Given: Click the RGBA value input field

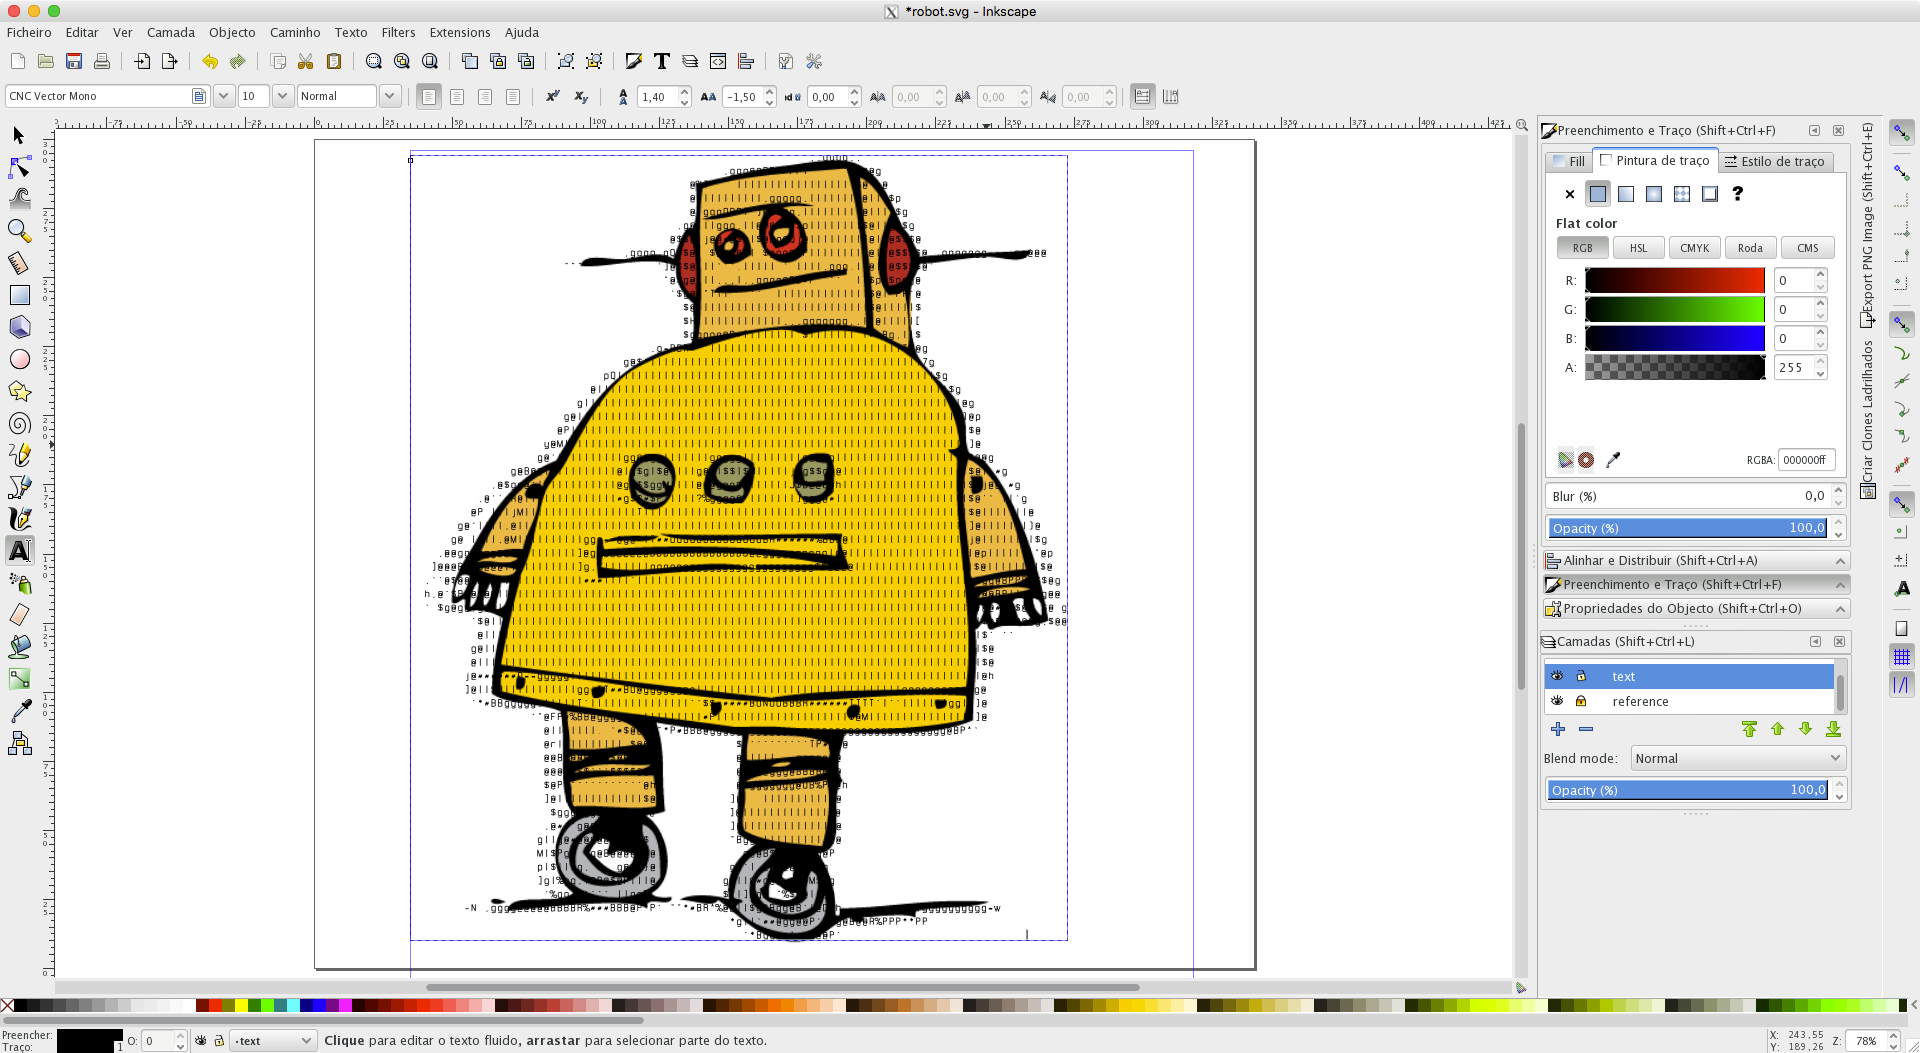Looking at the screenshot, I should point(1806,460).
